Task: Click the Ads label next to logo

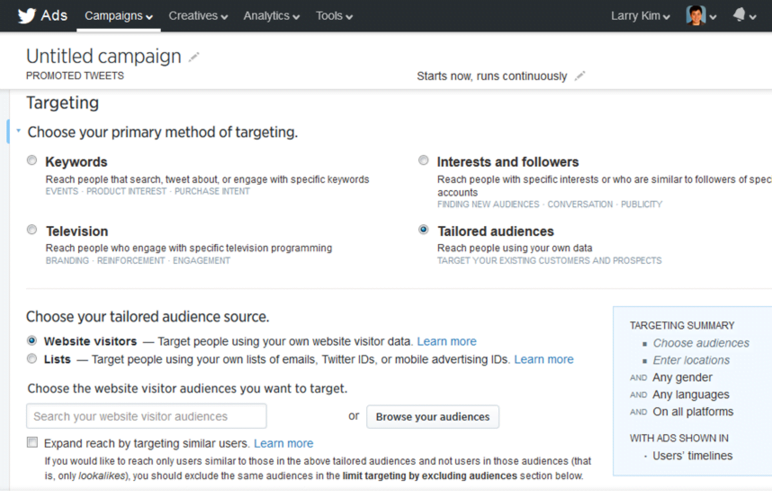Action: tap(54, 16)
